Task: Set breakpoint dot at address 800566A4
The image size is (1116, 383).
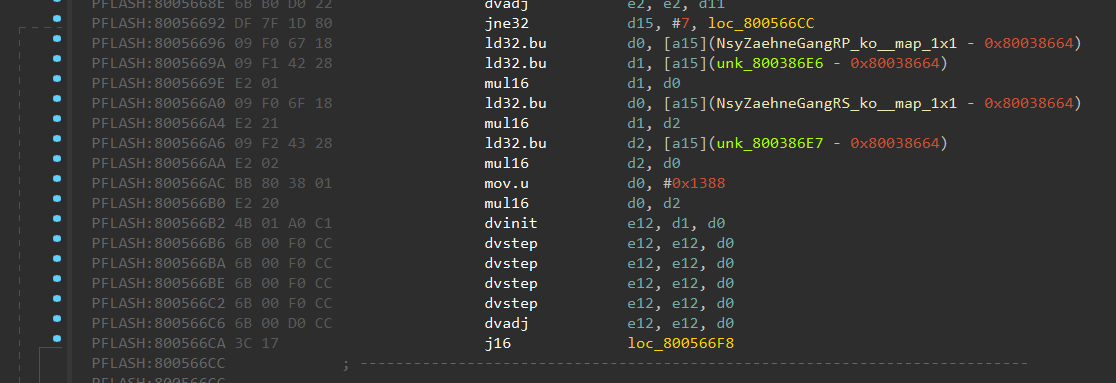Action: pos(57,118)
